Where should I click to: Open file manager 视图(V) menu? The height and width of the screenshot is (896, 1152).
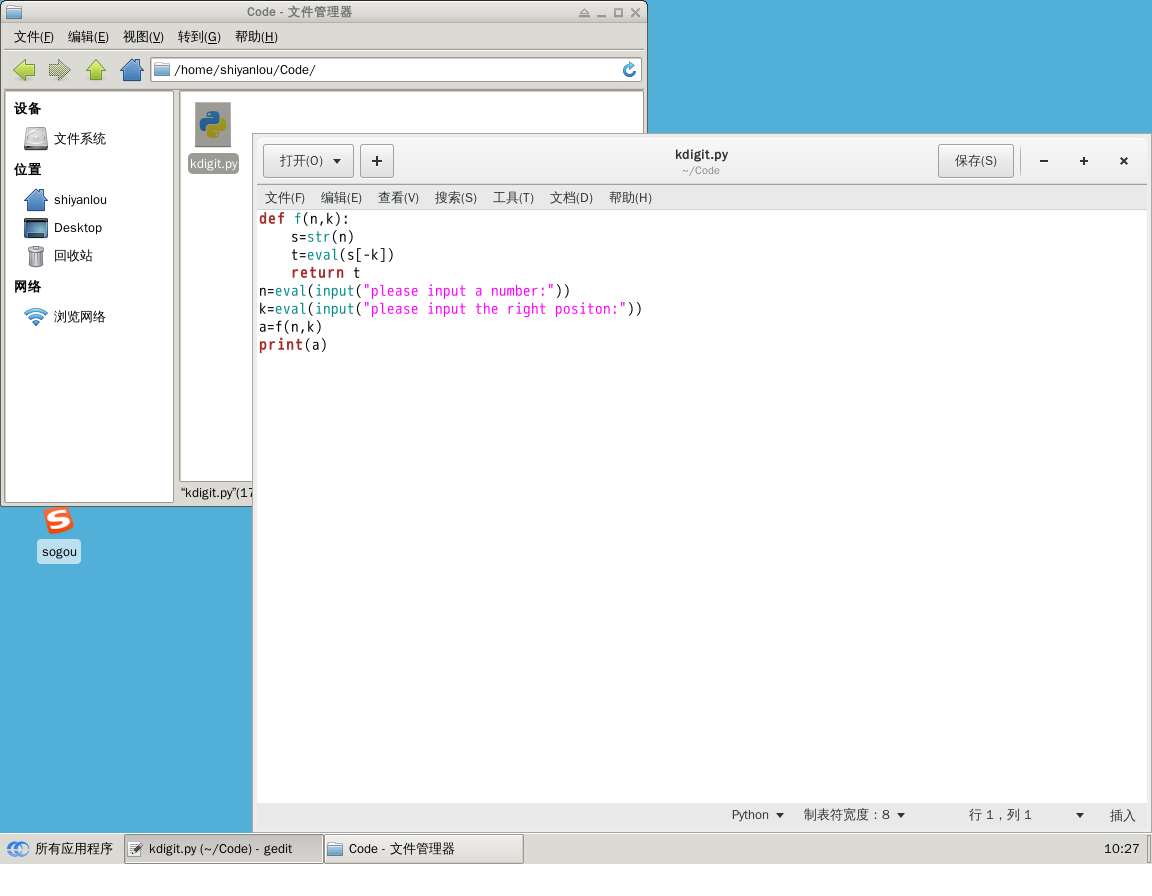143,37
